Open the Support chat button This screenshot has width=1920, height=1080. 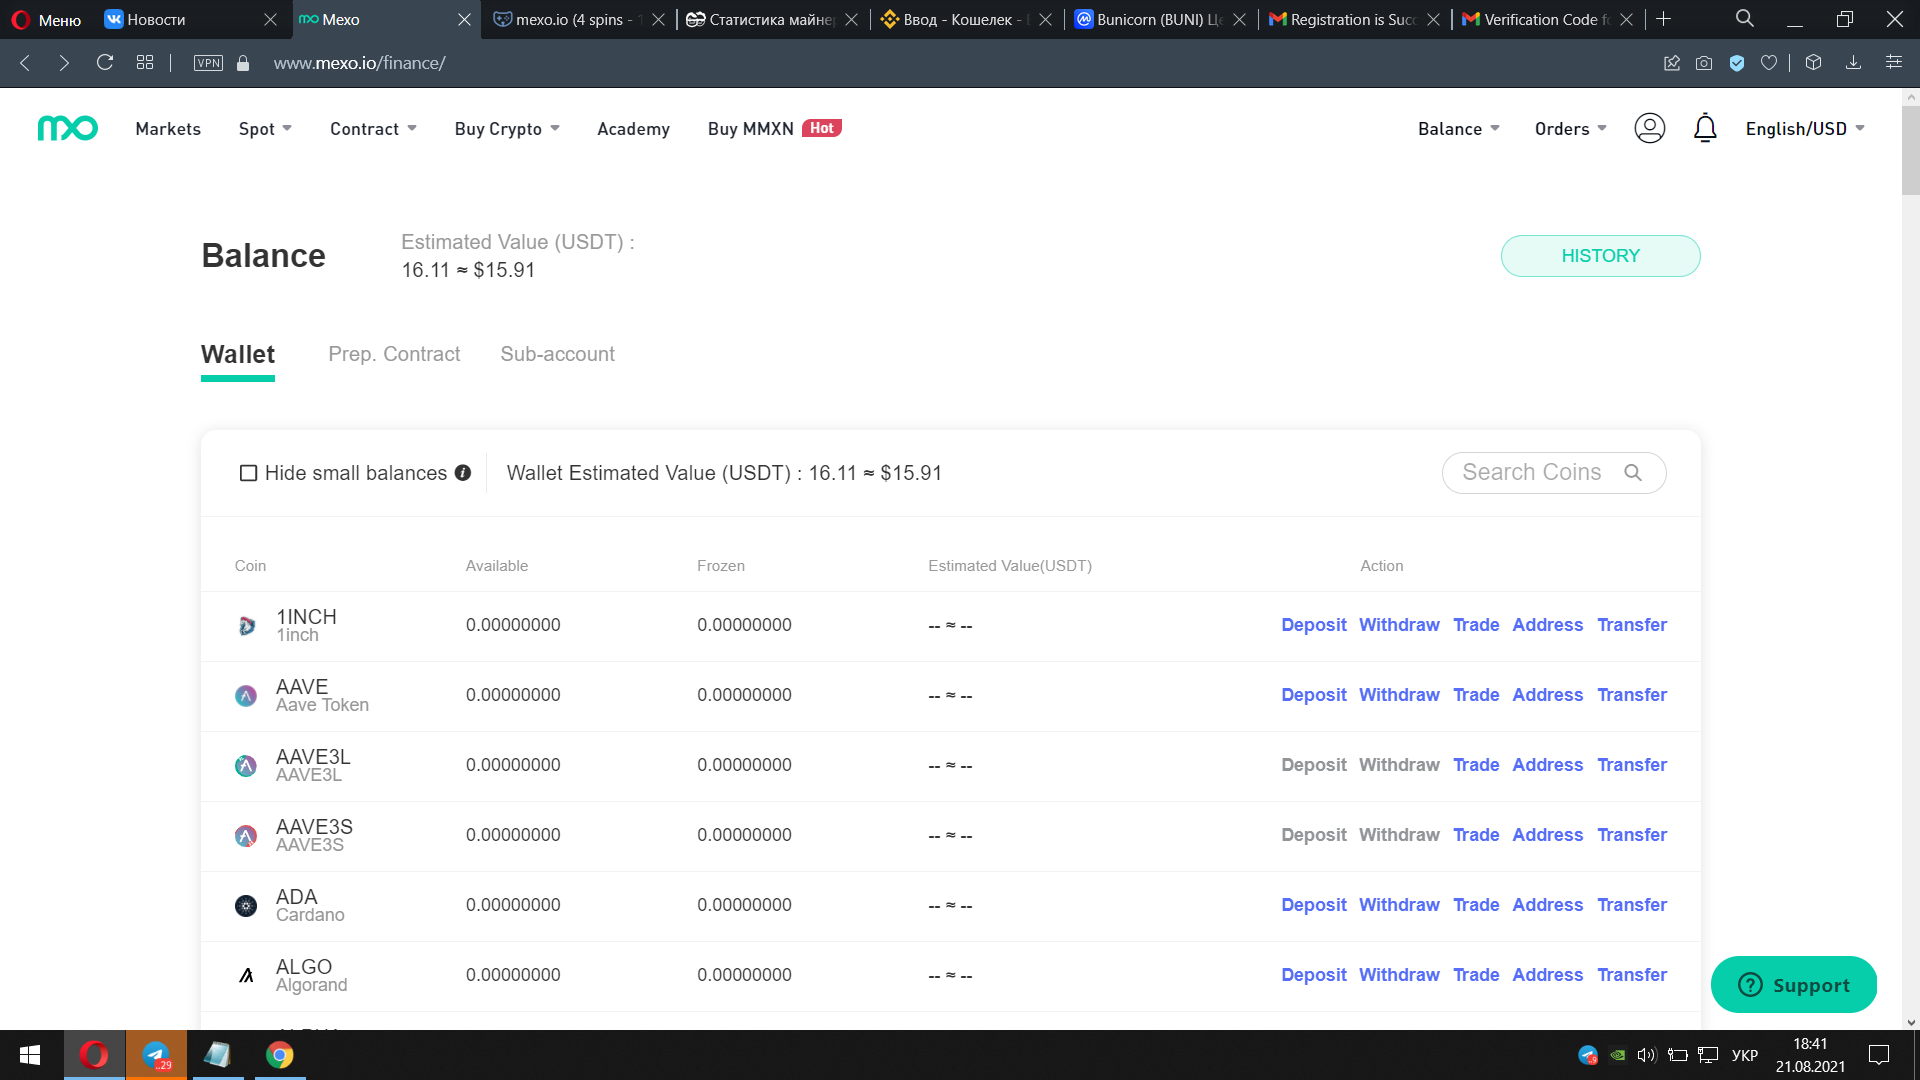coord(1794,985)
